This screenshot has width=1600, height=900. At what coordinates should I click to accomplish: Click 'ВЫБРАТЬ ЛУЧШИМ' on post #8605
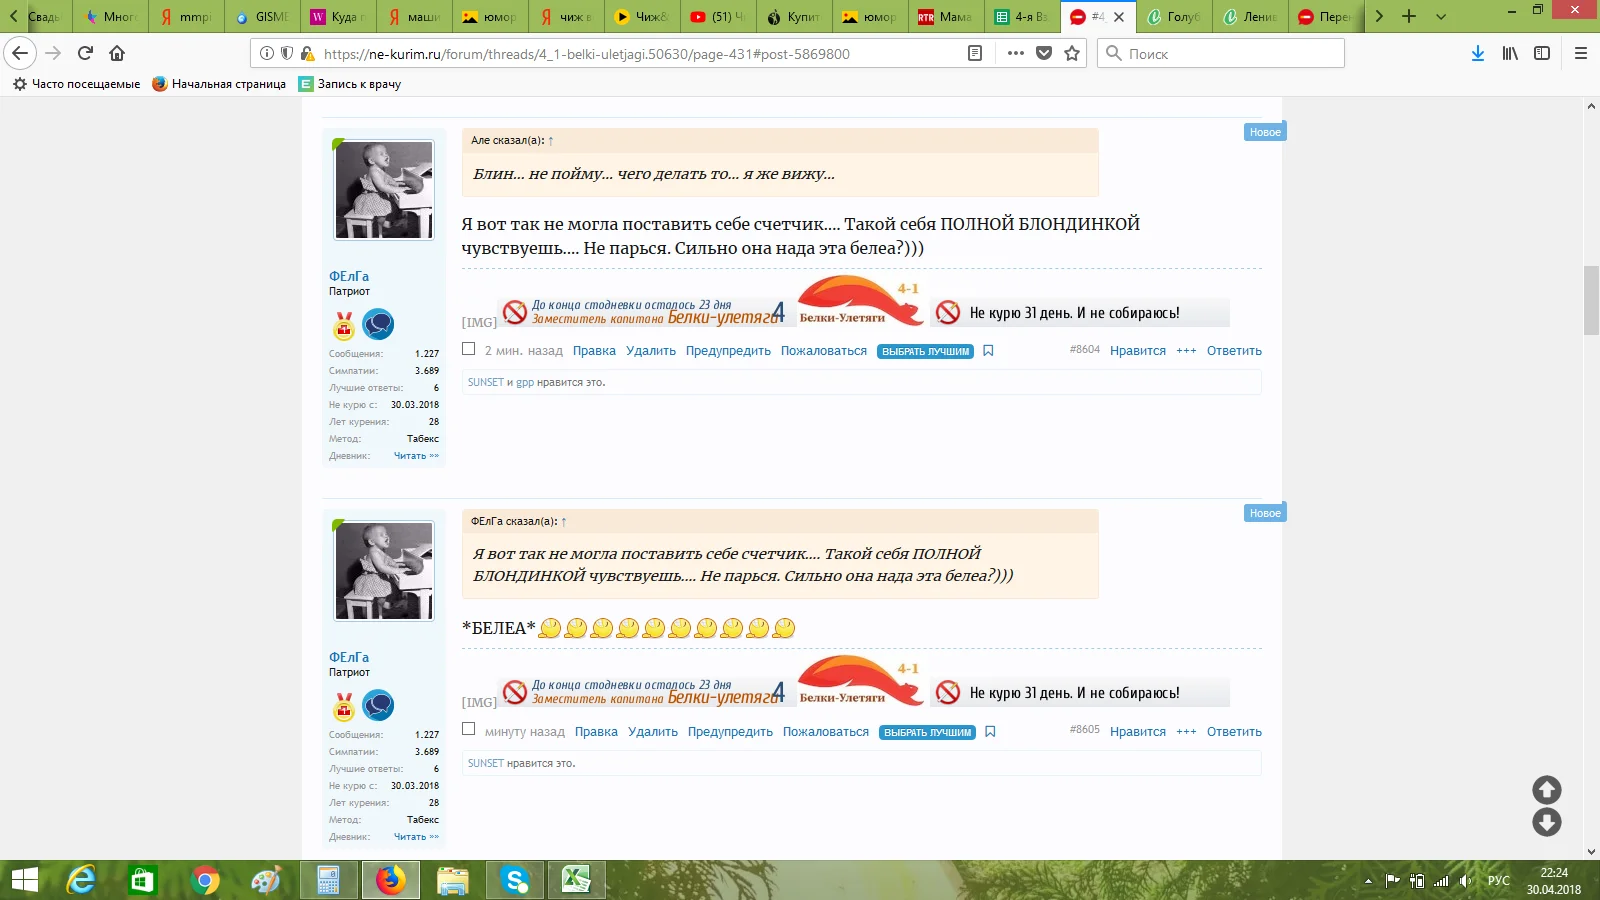pos(927,733)
